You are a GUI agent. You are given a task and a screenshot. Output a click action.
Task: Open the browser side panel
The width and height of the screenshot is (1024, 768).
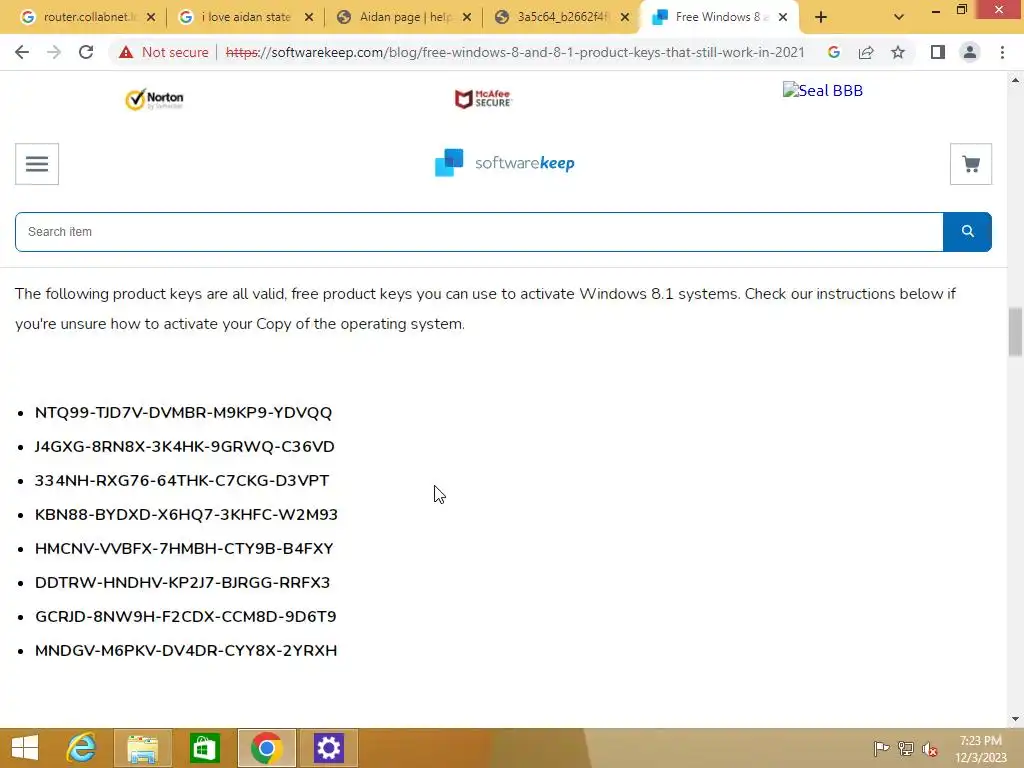coord(938,52)
